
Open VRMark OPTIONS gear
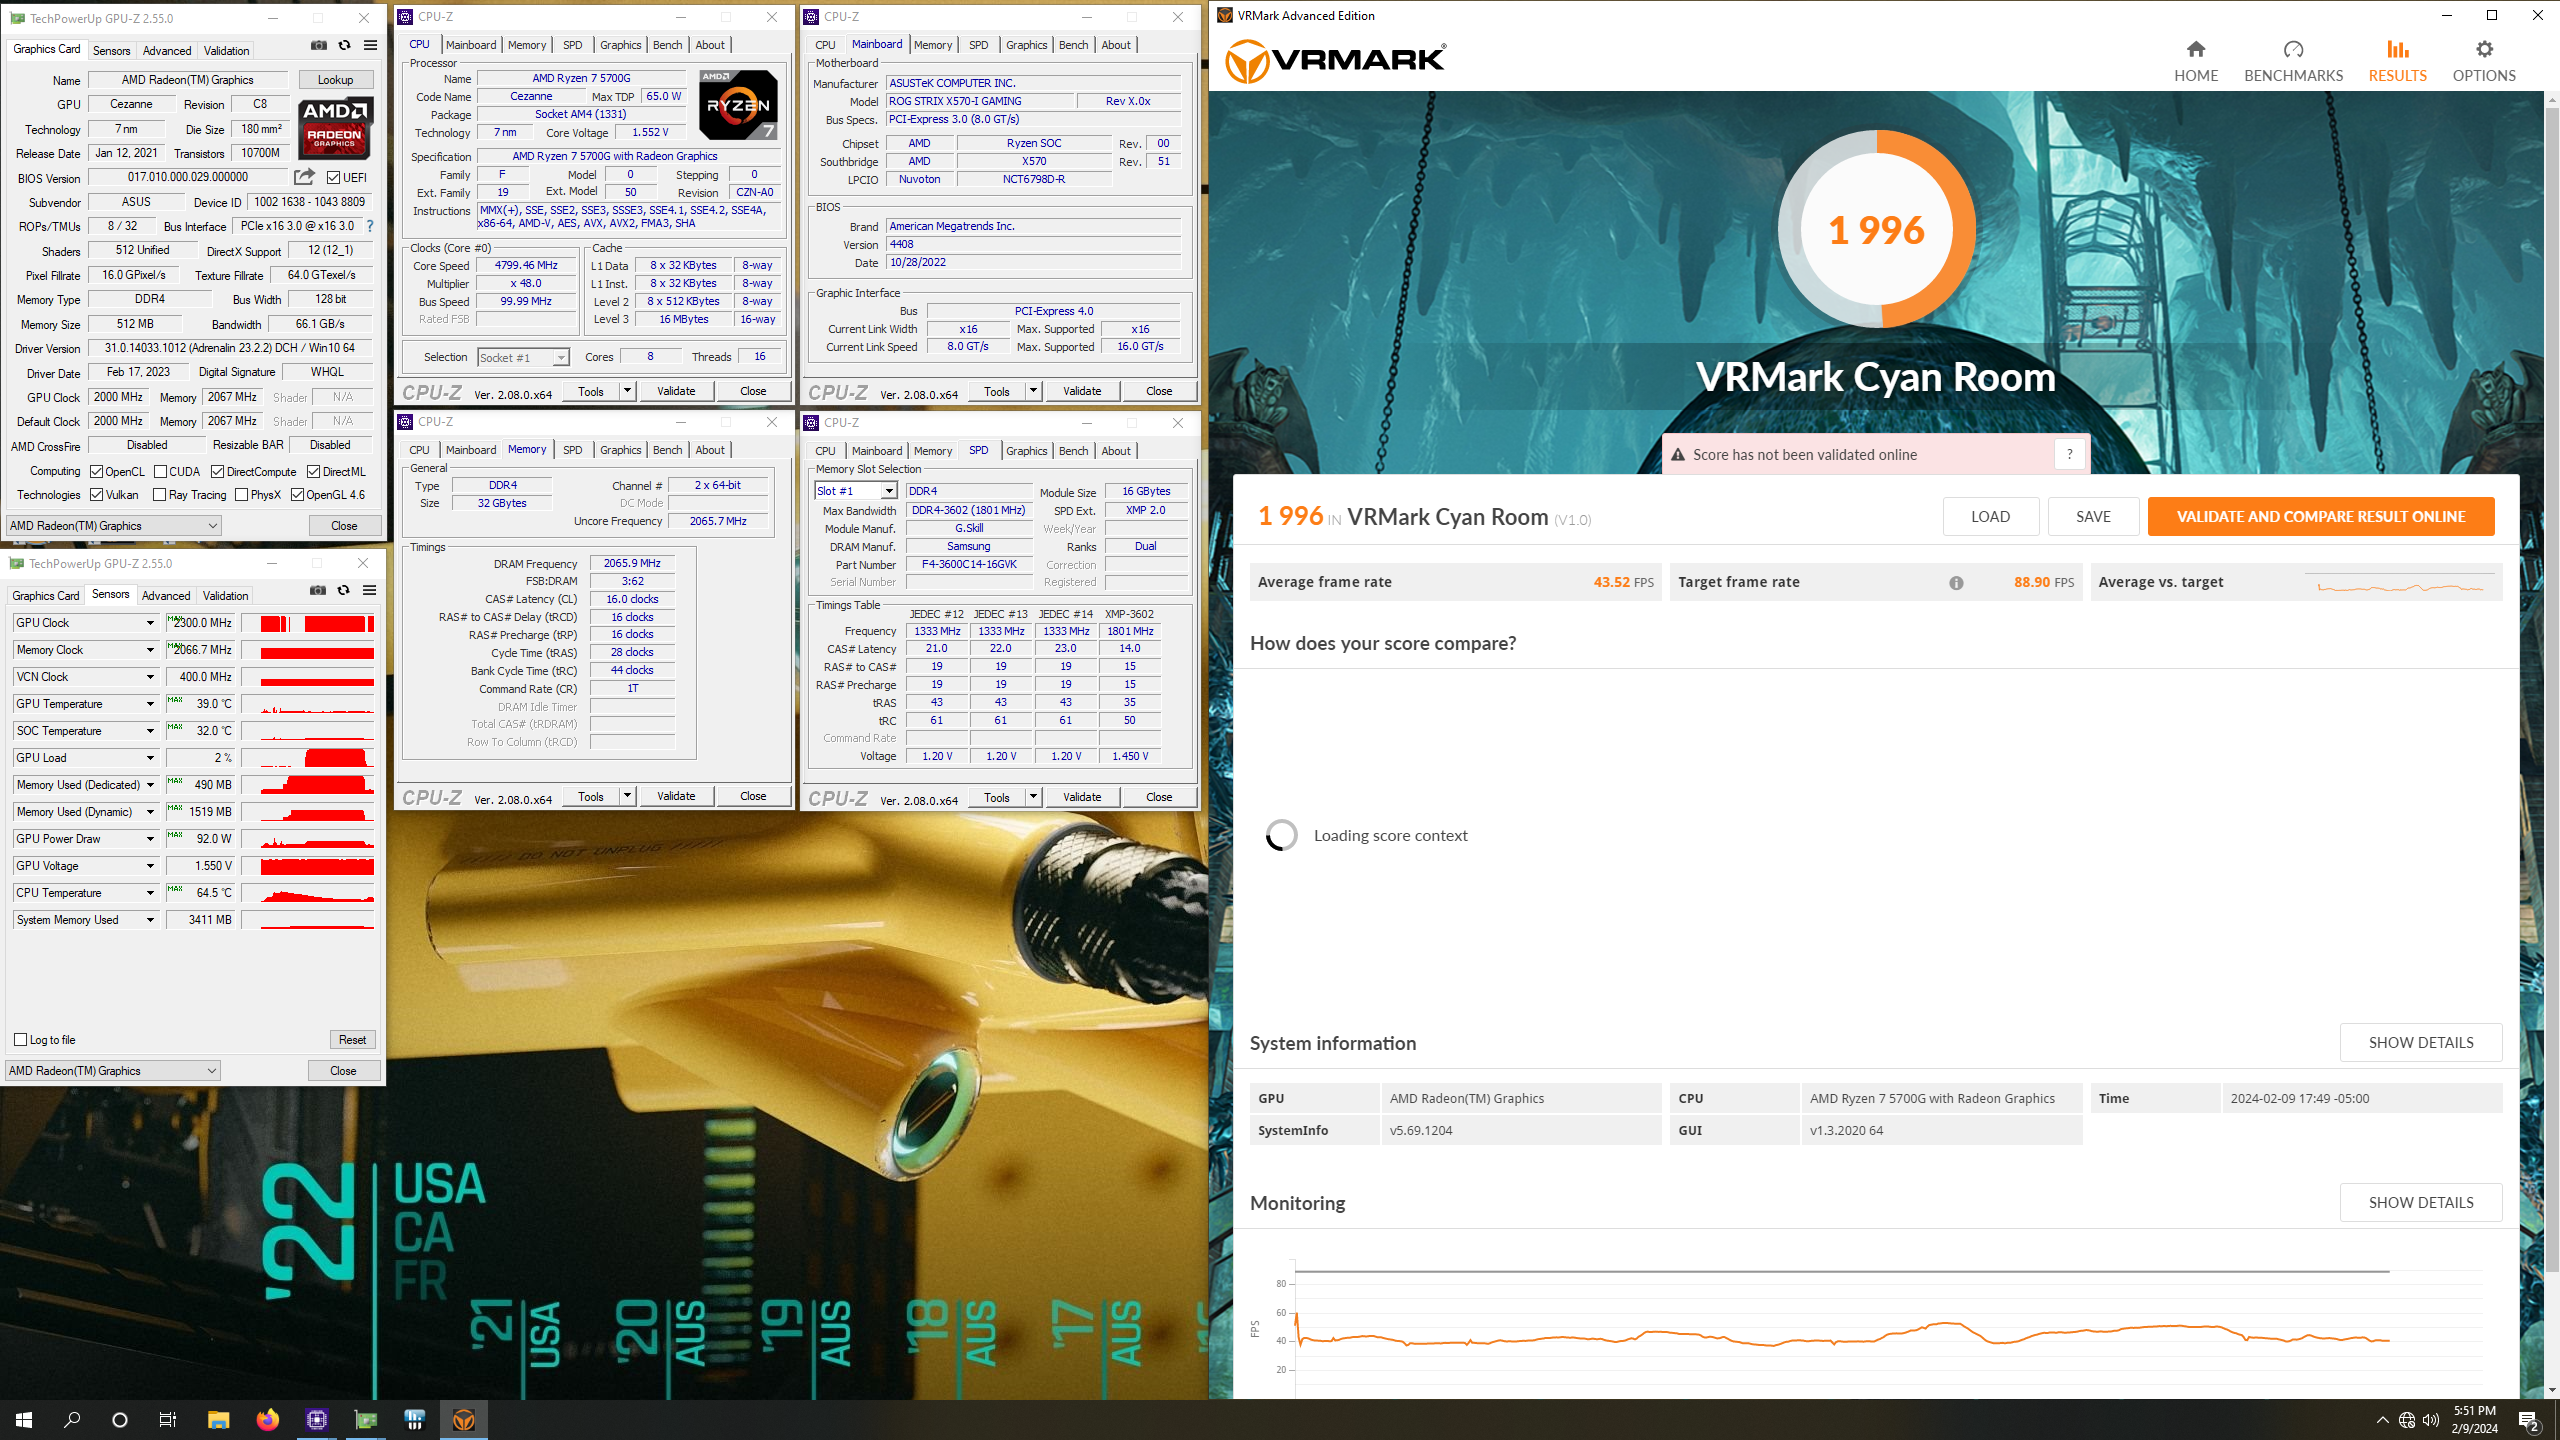[2484, 62]
